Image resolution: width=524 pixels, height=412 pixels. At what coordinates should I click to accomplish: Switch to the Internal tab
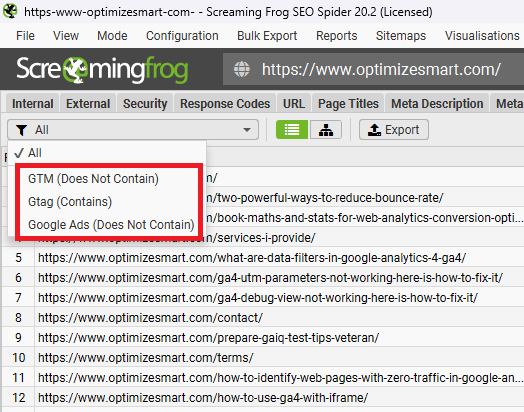coord(32,104)
